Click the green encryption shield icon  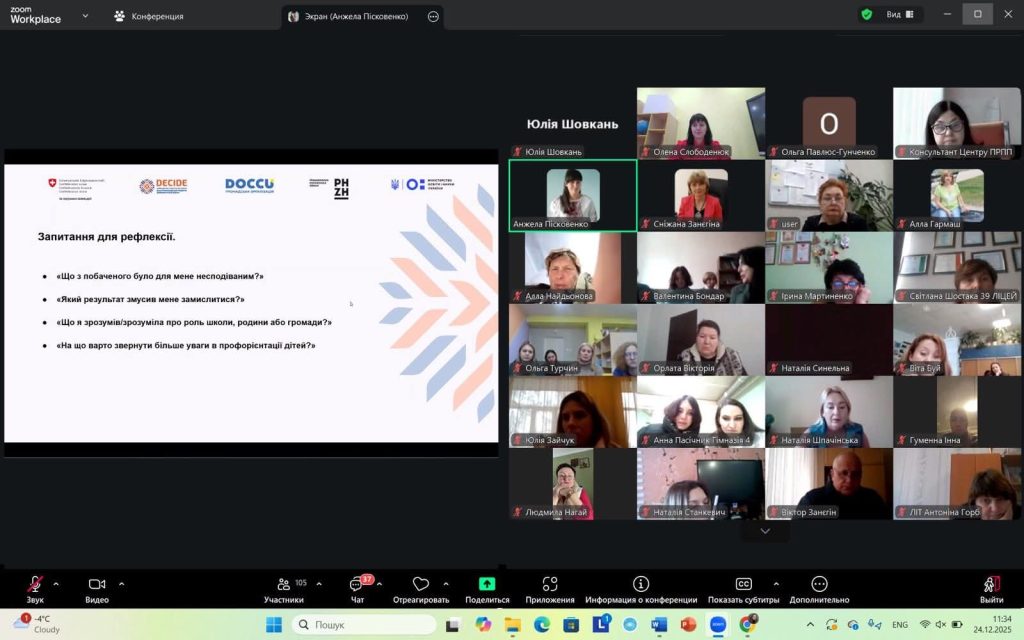[x=867, y=14]
